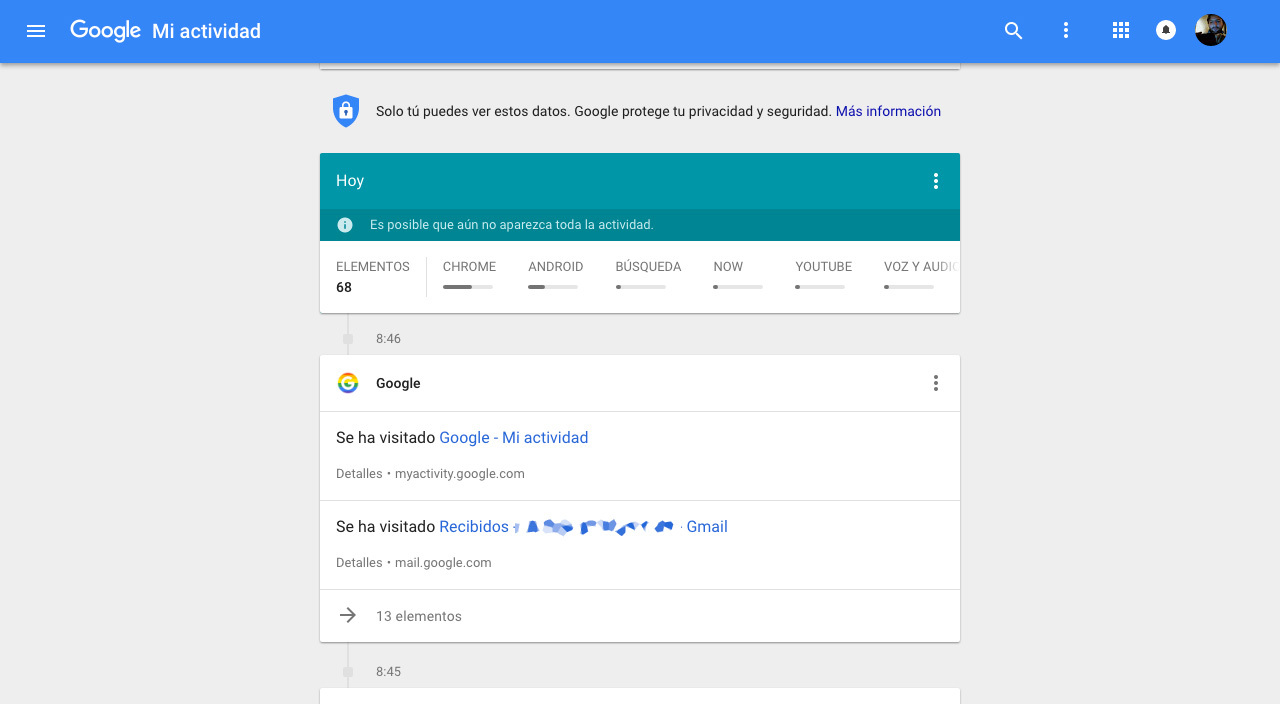Viewport: 1280px width, 704px height.
Task: Select the YouTube activity filter
Action: 823,267
